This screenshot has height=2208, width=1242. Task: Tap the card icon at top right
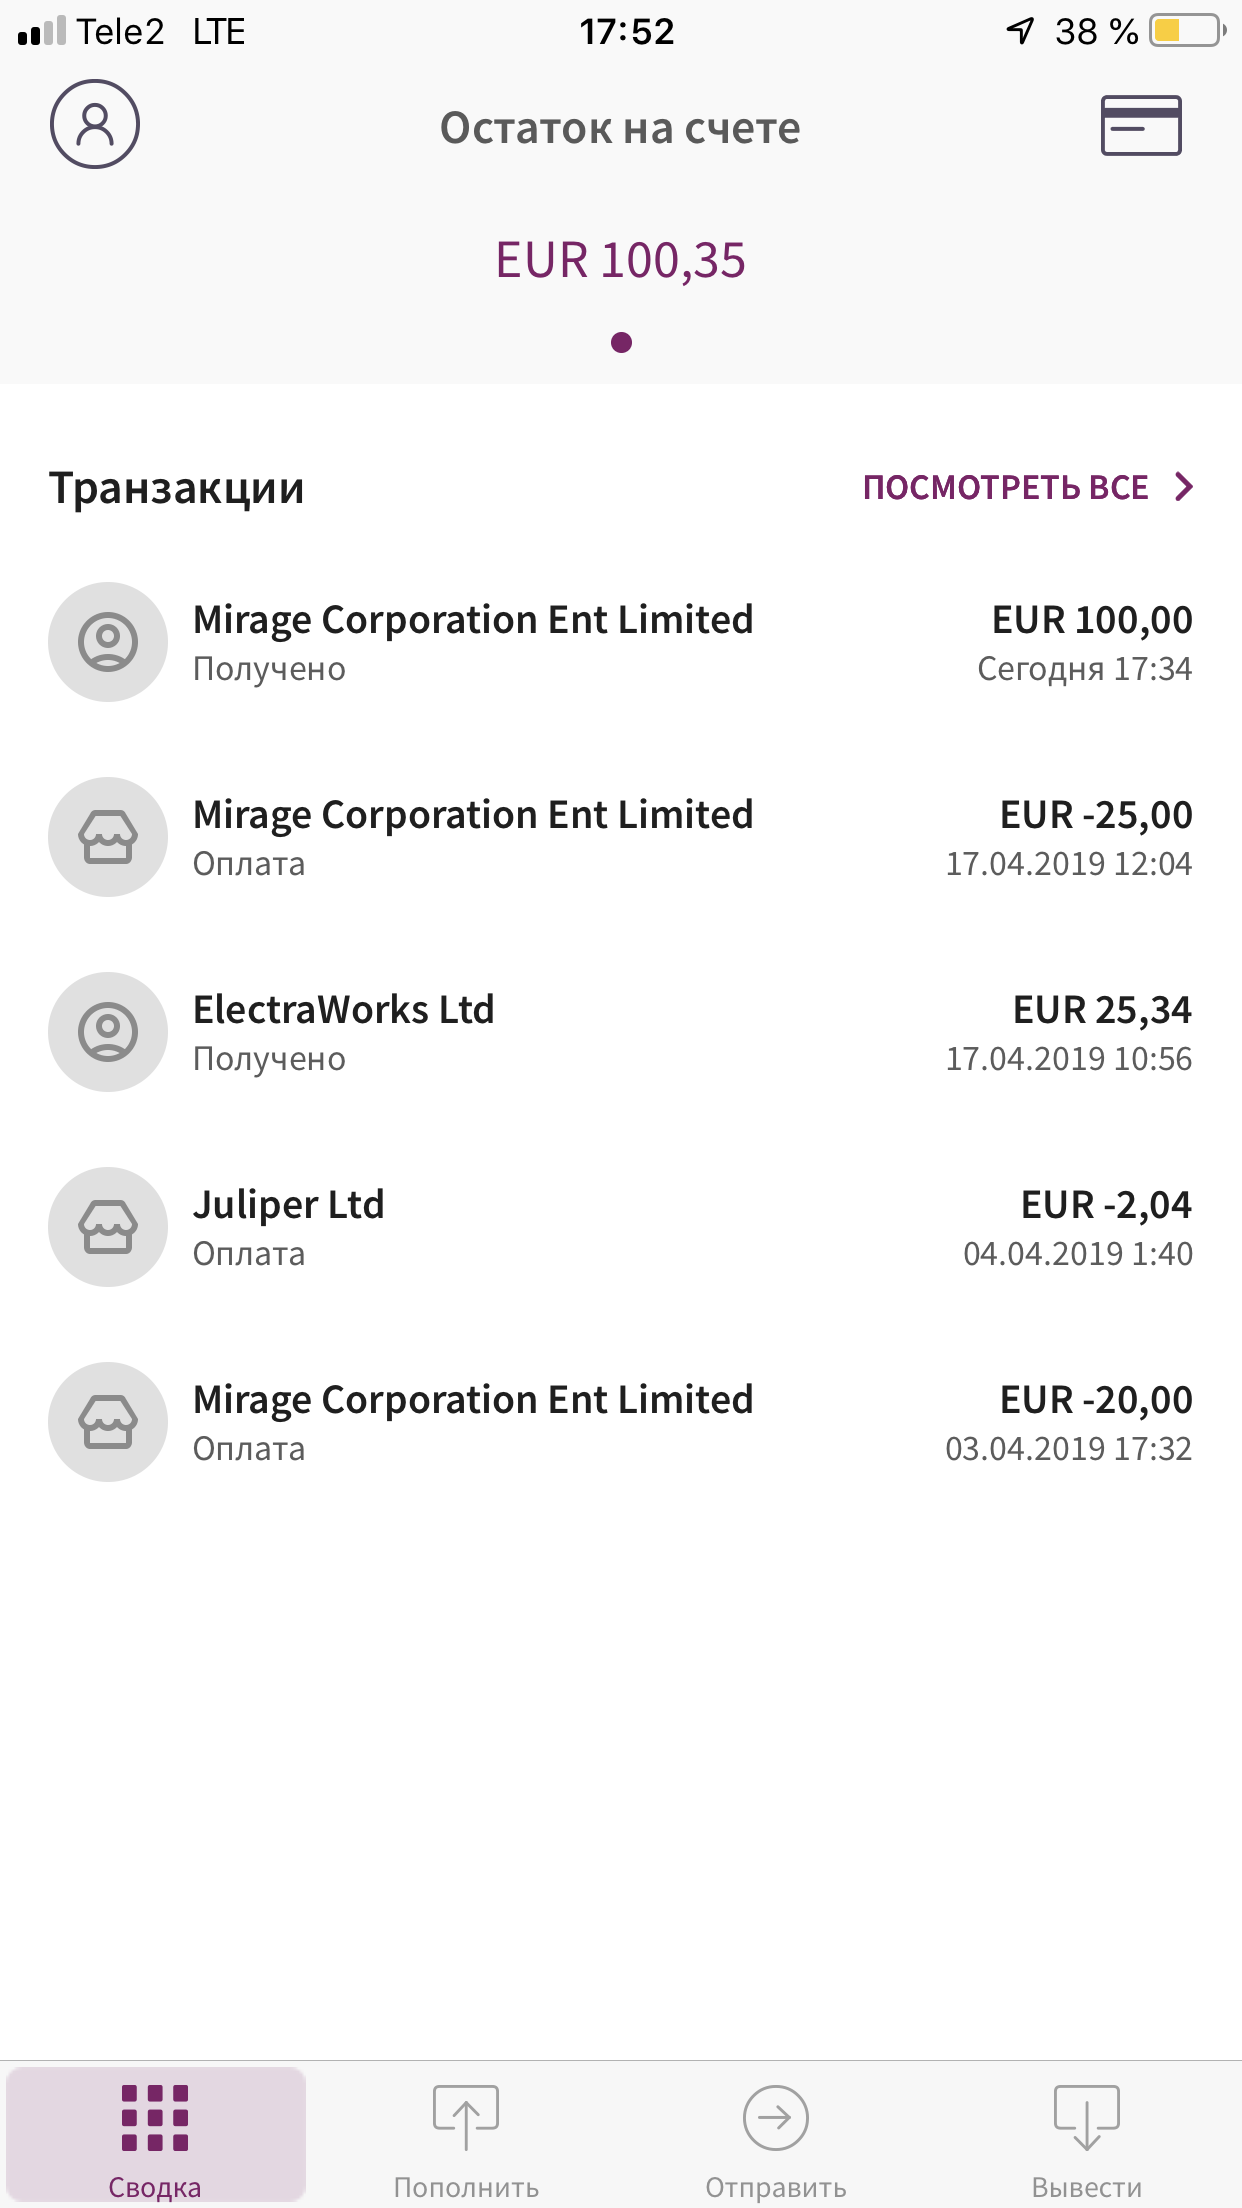click(1141, 125)
